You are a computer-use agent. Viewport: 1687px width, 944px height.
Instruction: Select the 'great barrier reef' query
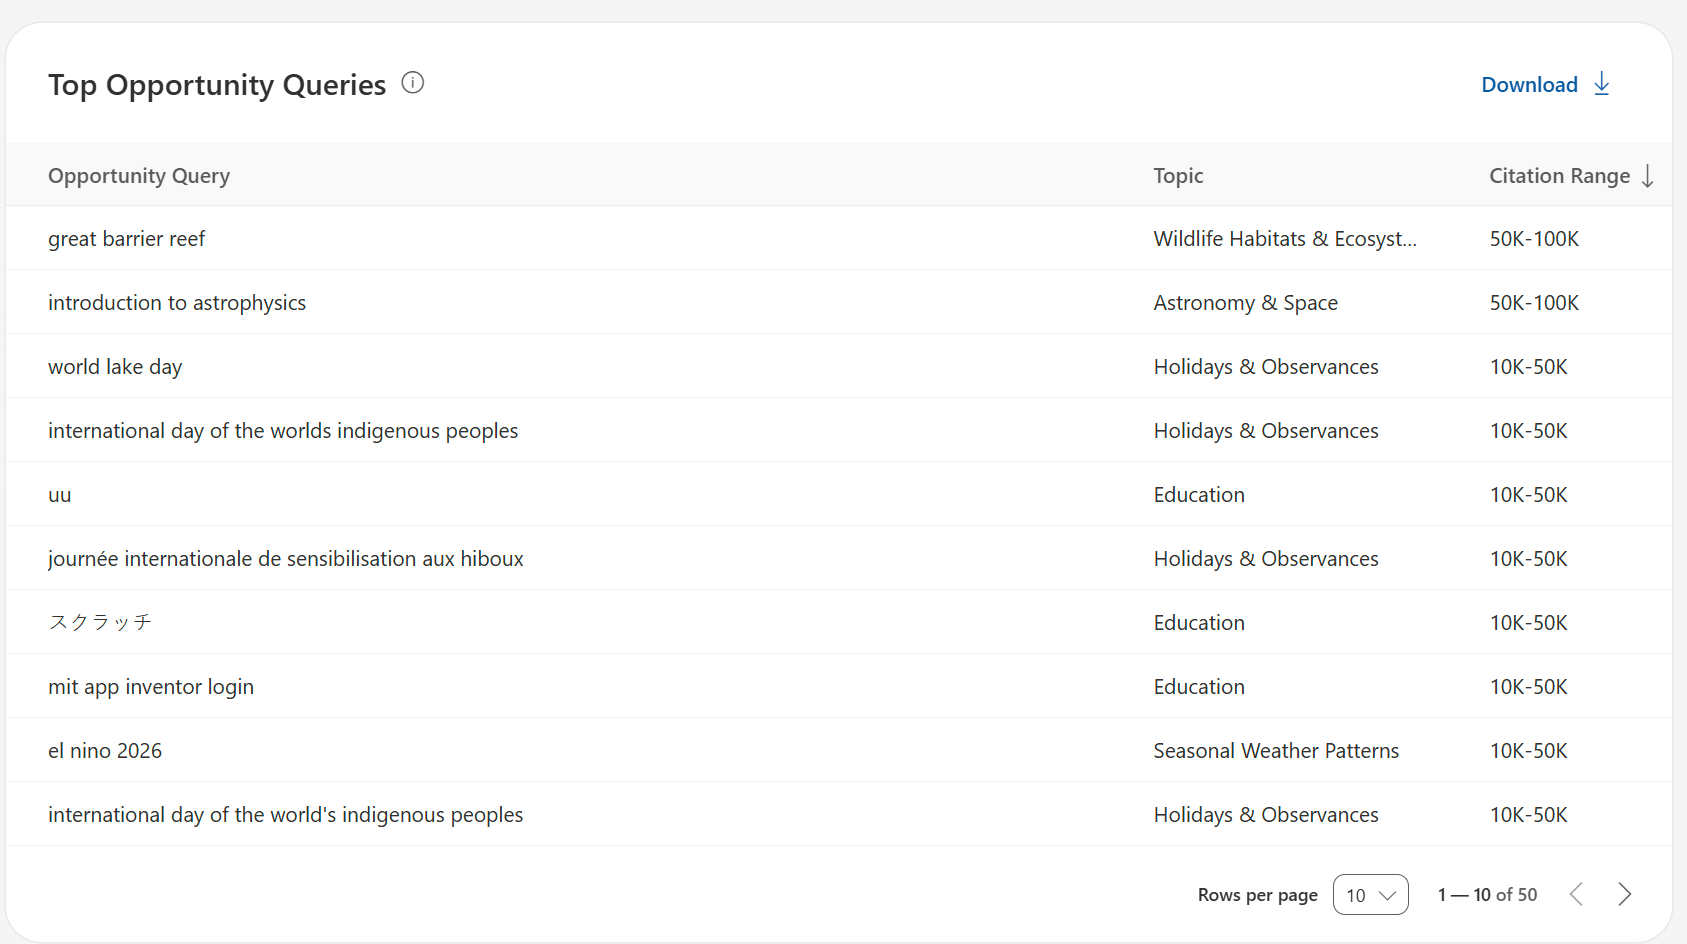(126, 239)
